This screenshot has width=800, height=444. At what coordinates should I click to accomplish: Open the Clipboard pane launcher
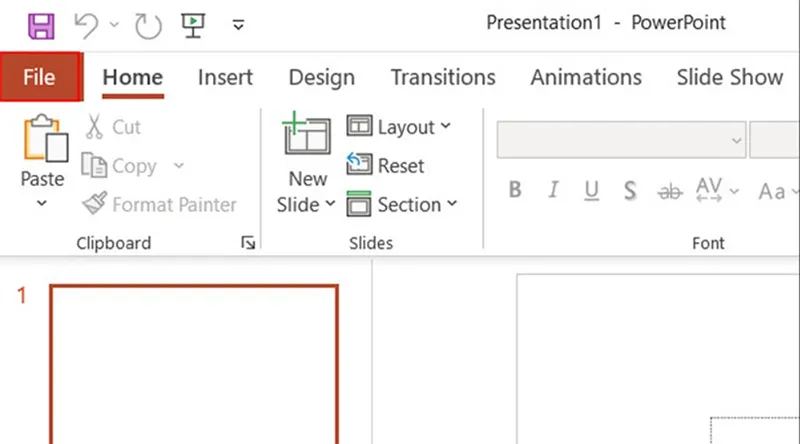247,243
